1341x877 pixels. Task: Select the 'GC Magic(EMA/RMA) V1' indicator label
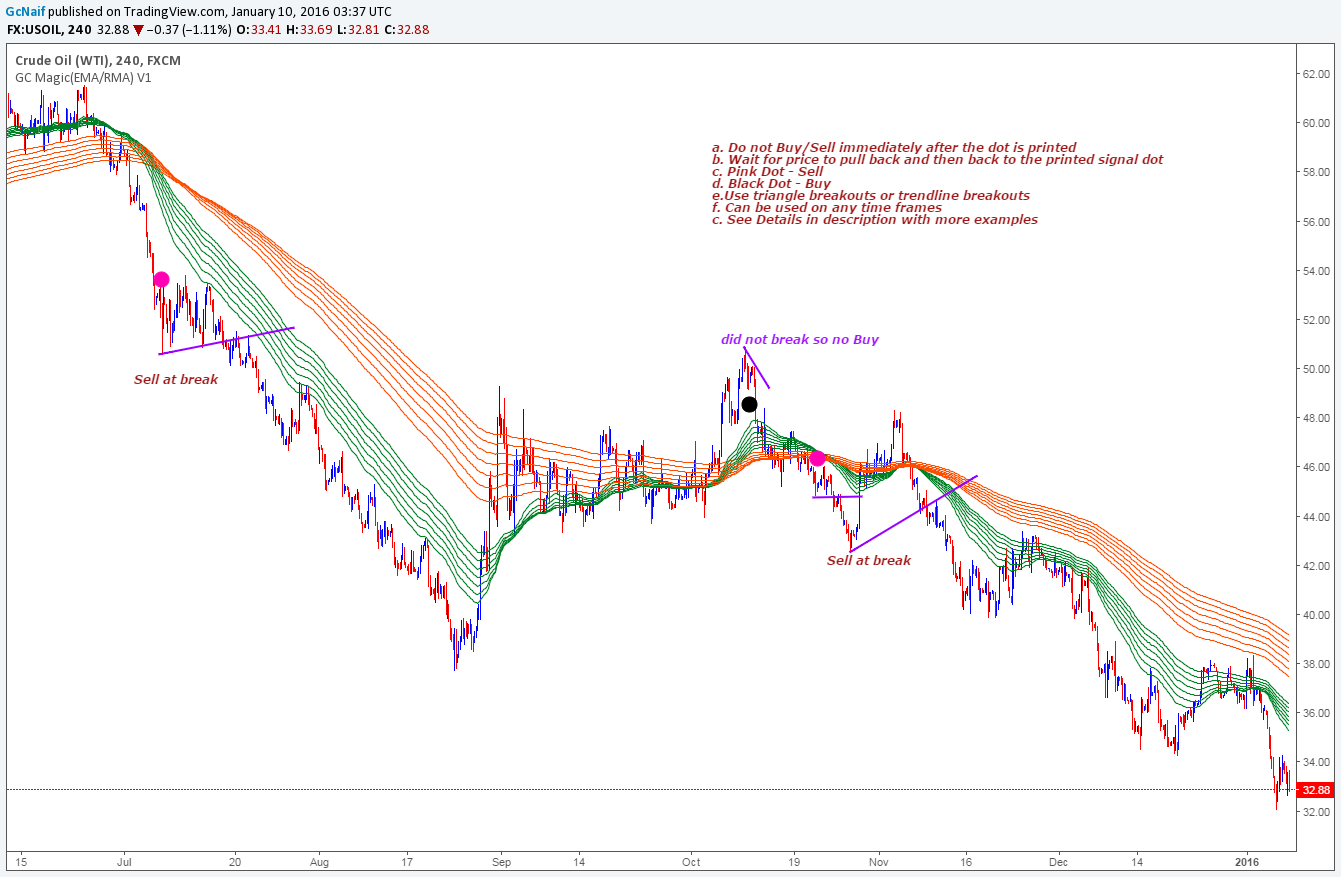pos(83,77)
